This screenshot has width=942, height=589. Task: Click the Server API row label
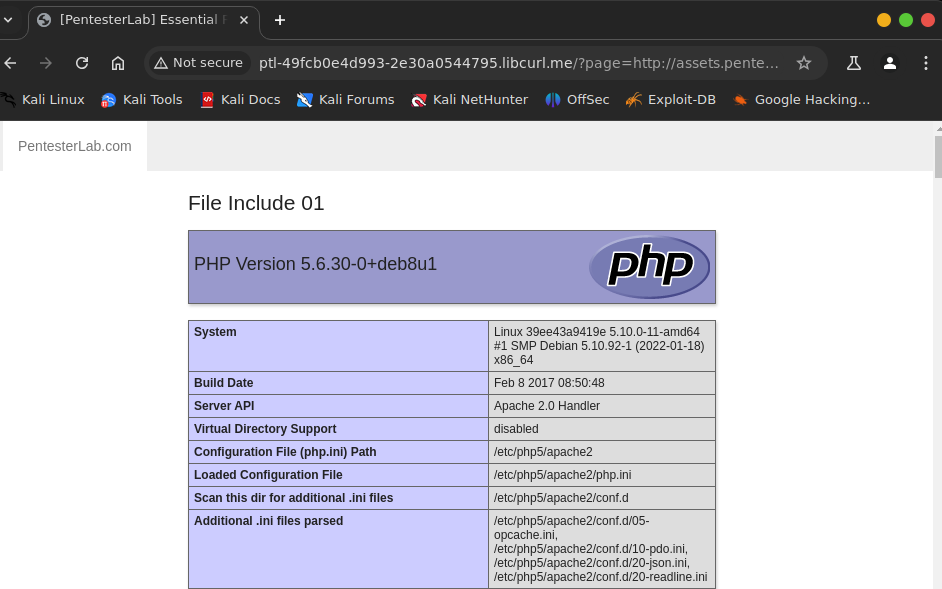pos(224,406)
